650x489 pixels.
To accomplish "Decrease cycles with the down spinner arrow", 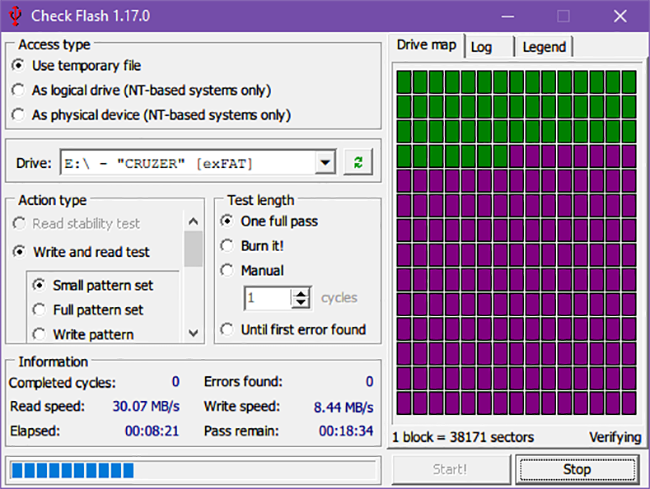I will [x=301, y=303].
